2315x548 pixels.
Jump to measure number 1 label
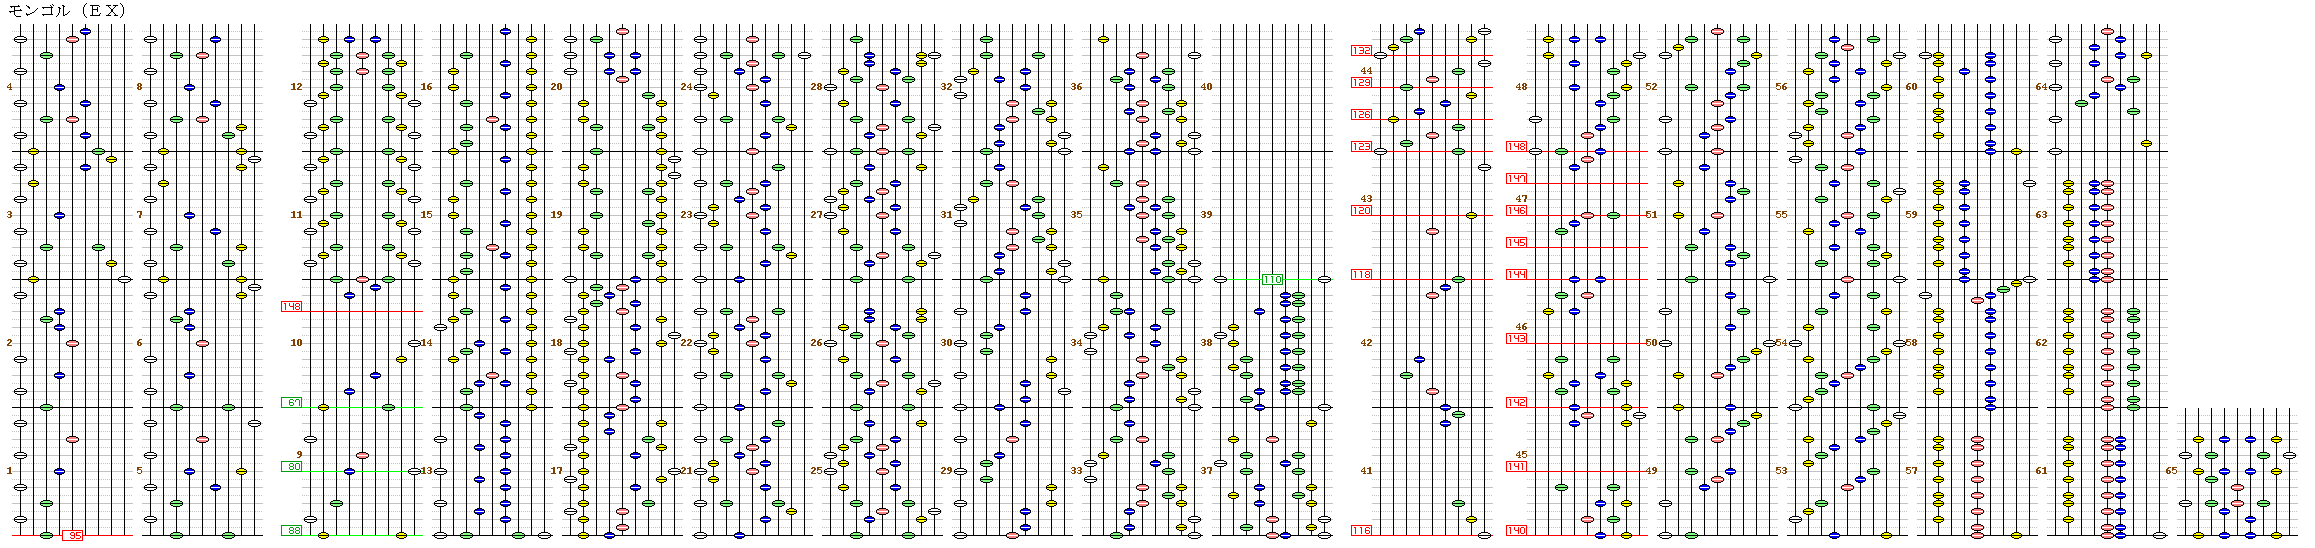[x=10, y=471]
